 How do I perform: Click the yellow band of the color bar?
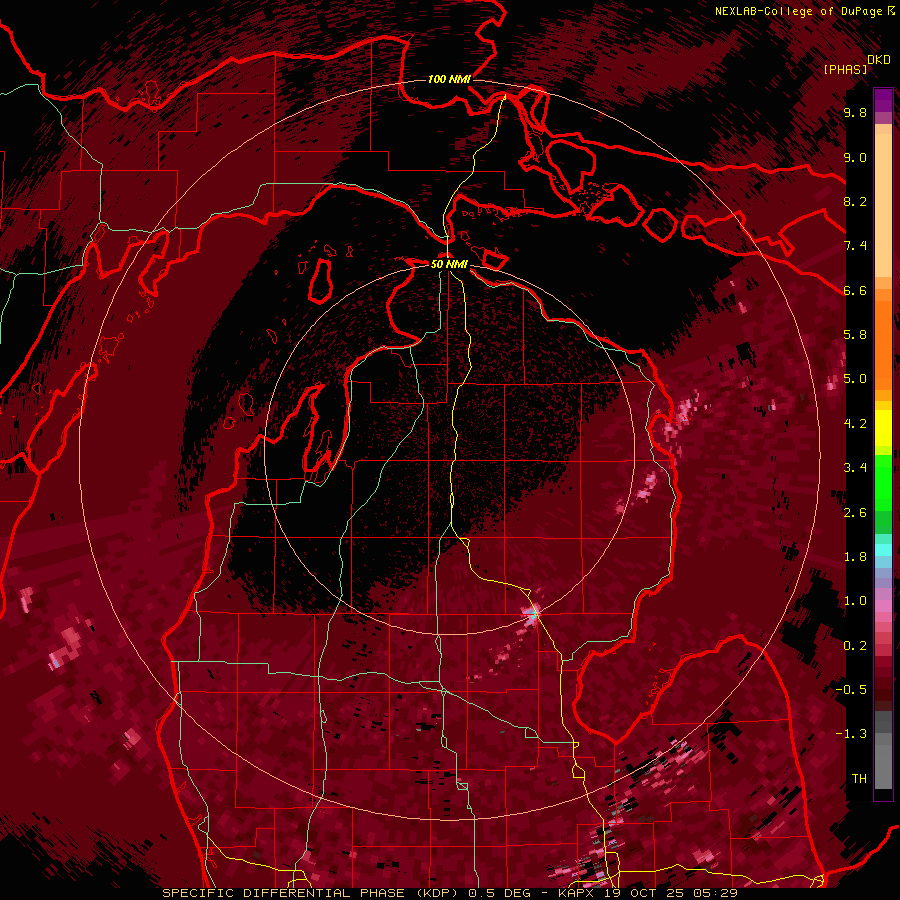[x=883, y=428]
